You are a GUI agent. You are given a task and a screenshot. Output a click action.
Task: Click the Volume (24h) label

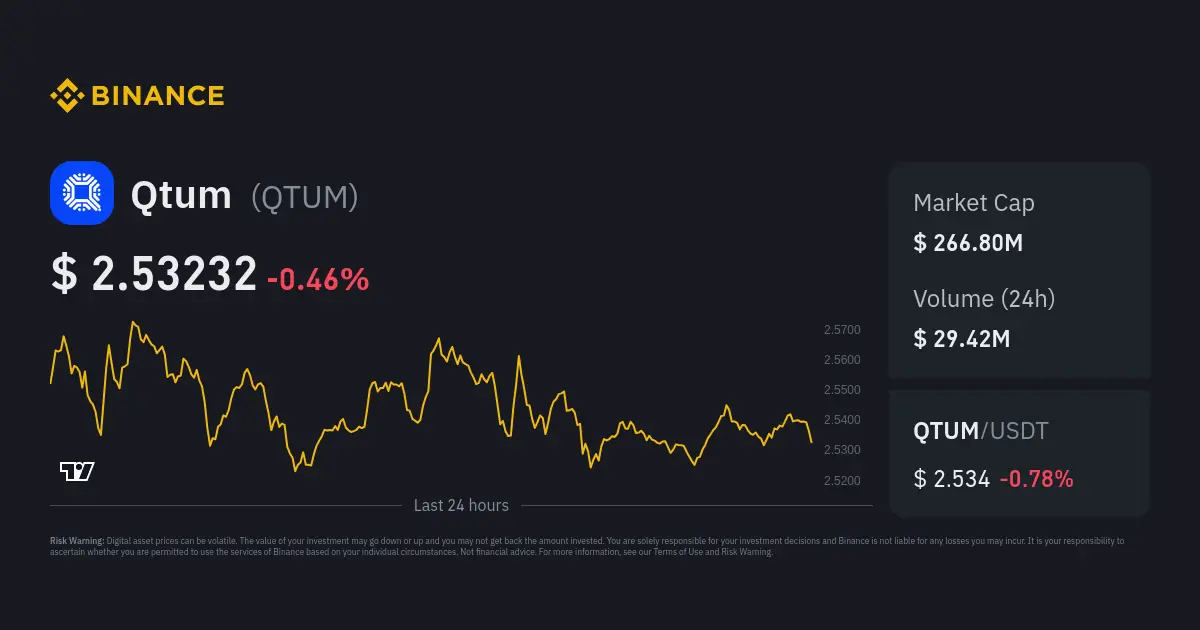(x=984, y=299)
